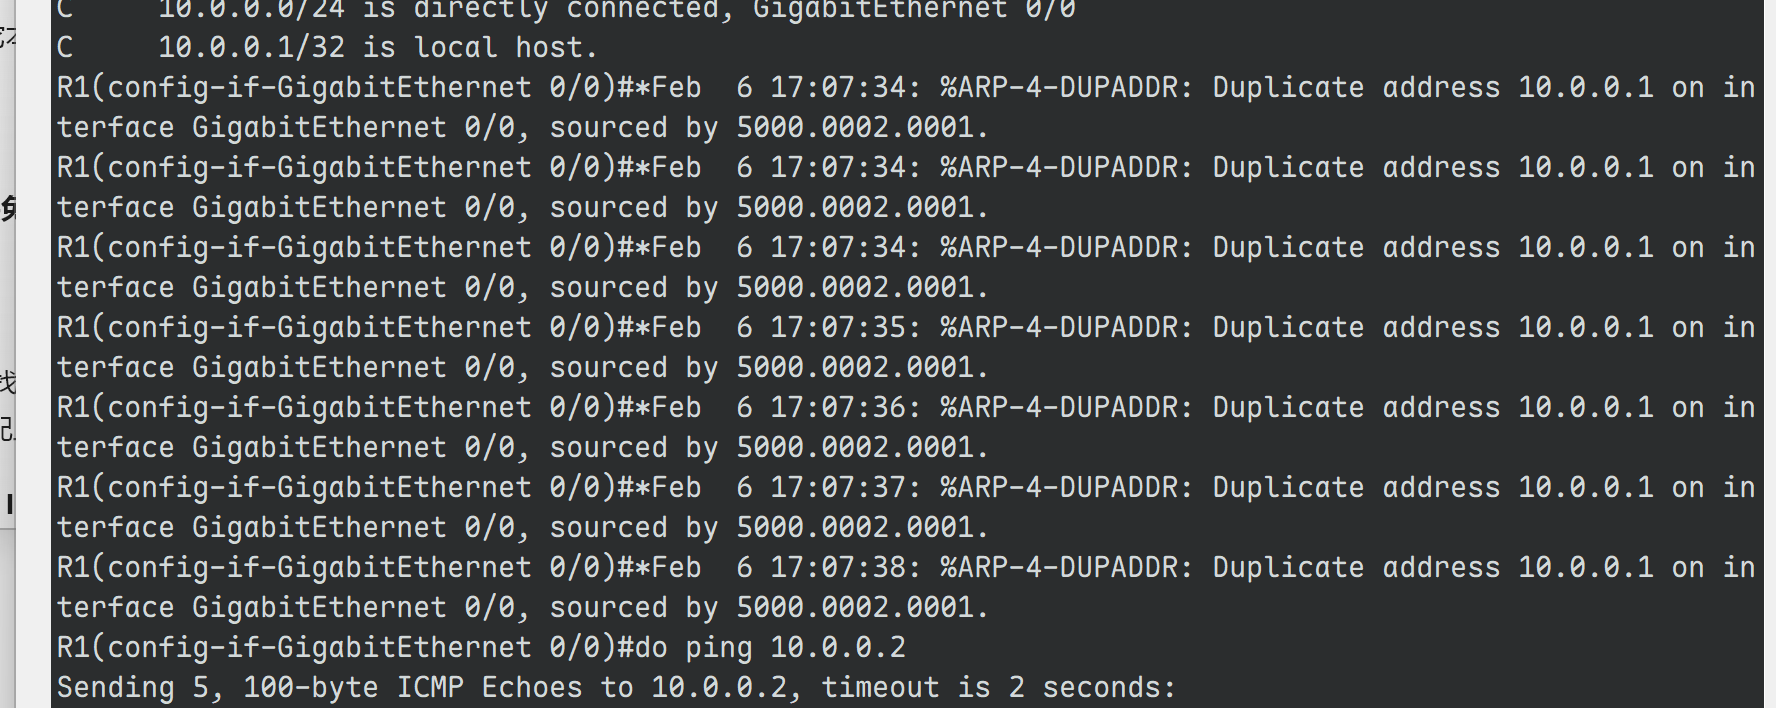Click the 'timeout is 2 seconds' text

coord(998,688)
